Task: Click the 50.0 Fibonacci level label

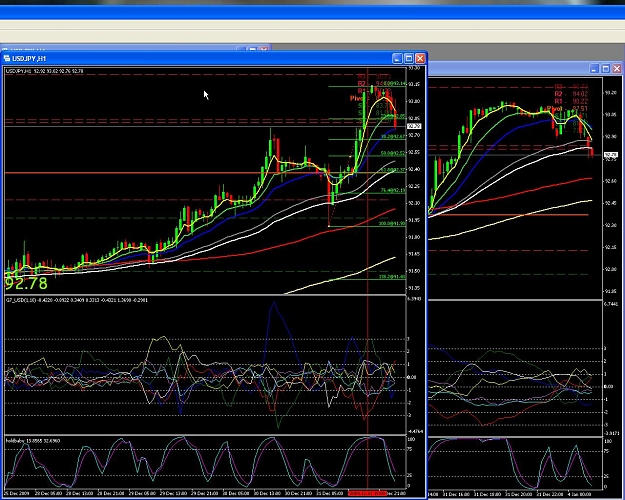Action: 393,153
